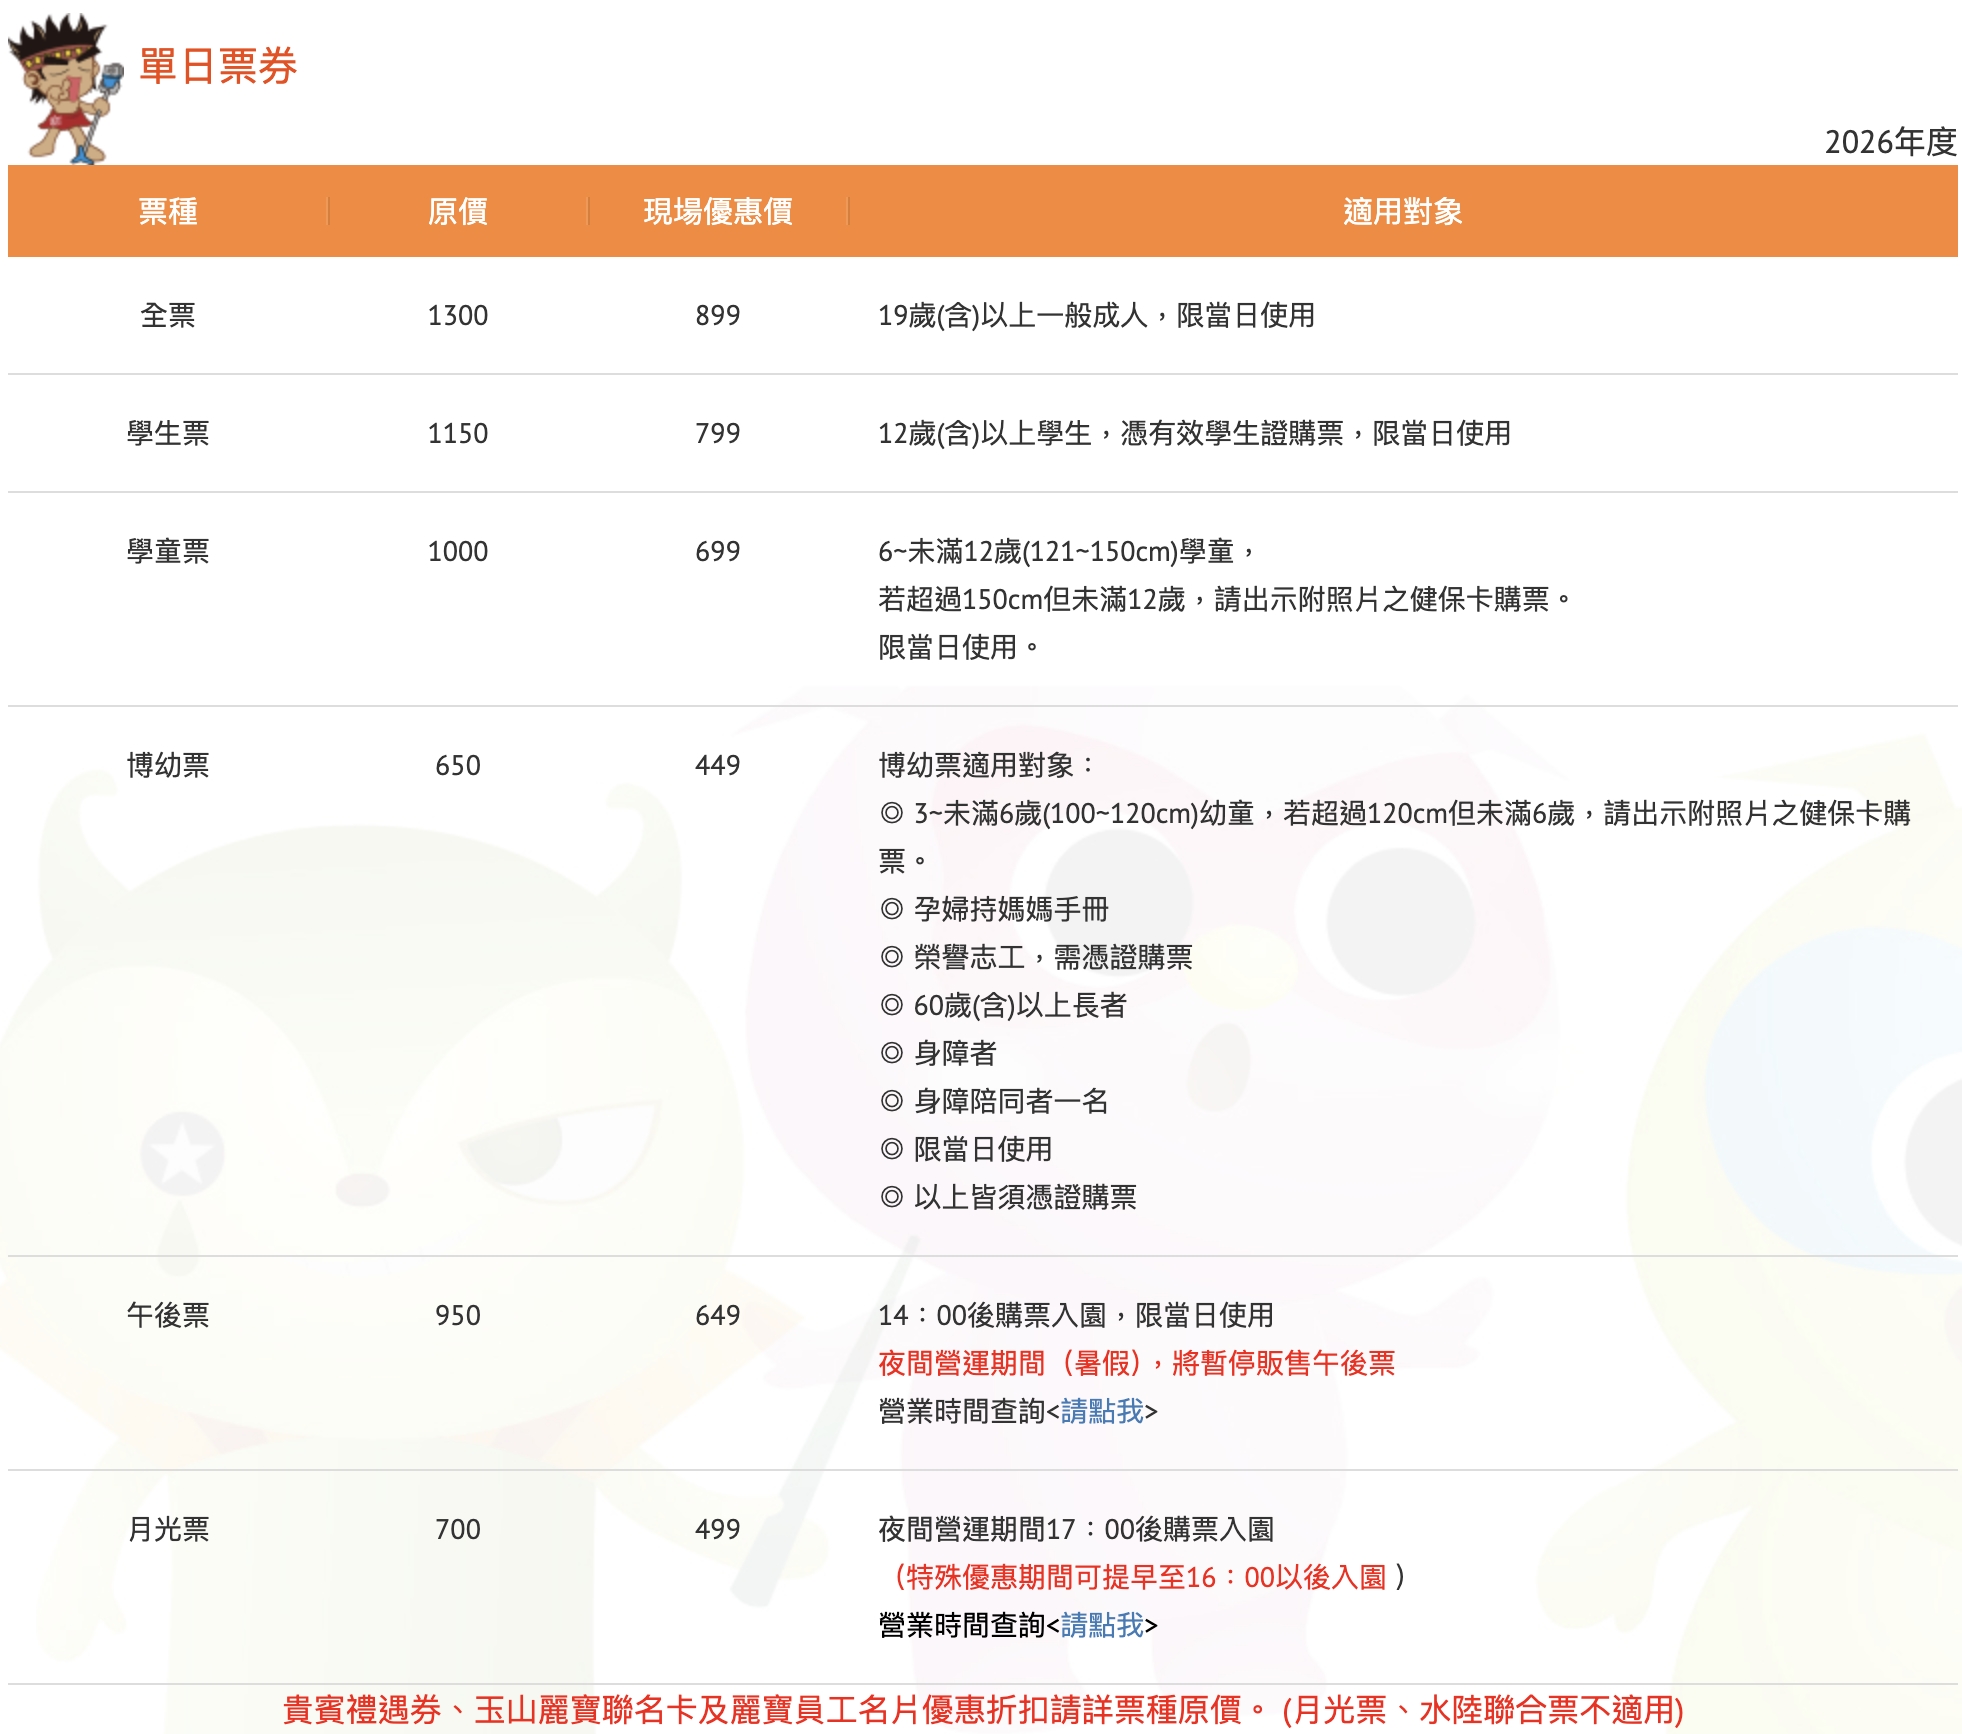
Task: Click the 449 discount price value
Action: click(x=718, y=765)
